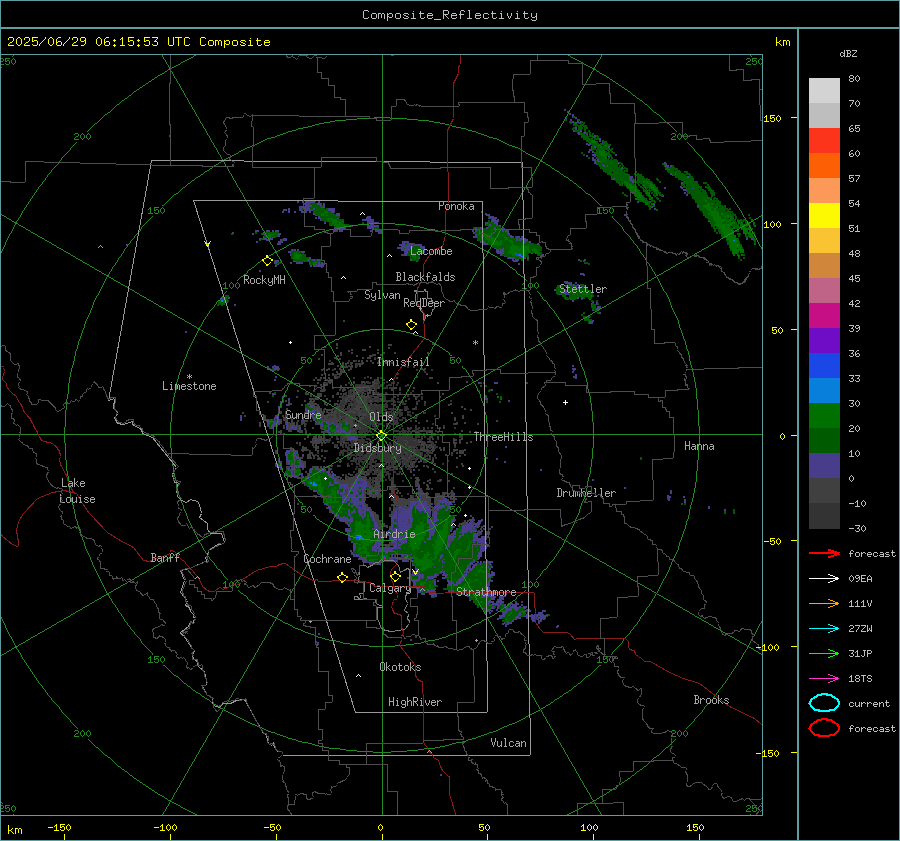Click the white 09EA arrow icon
Image resolution: width=900 pixels, height=841 pixels.
coord(824,579)
